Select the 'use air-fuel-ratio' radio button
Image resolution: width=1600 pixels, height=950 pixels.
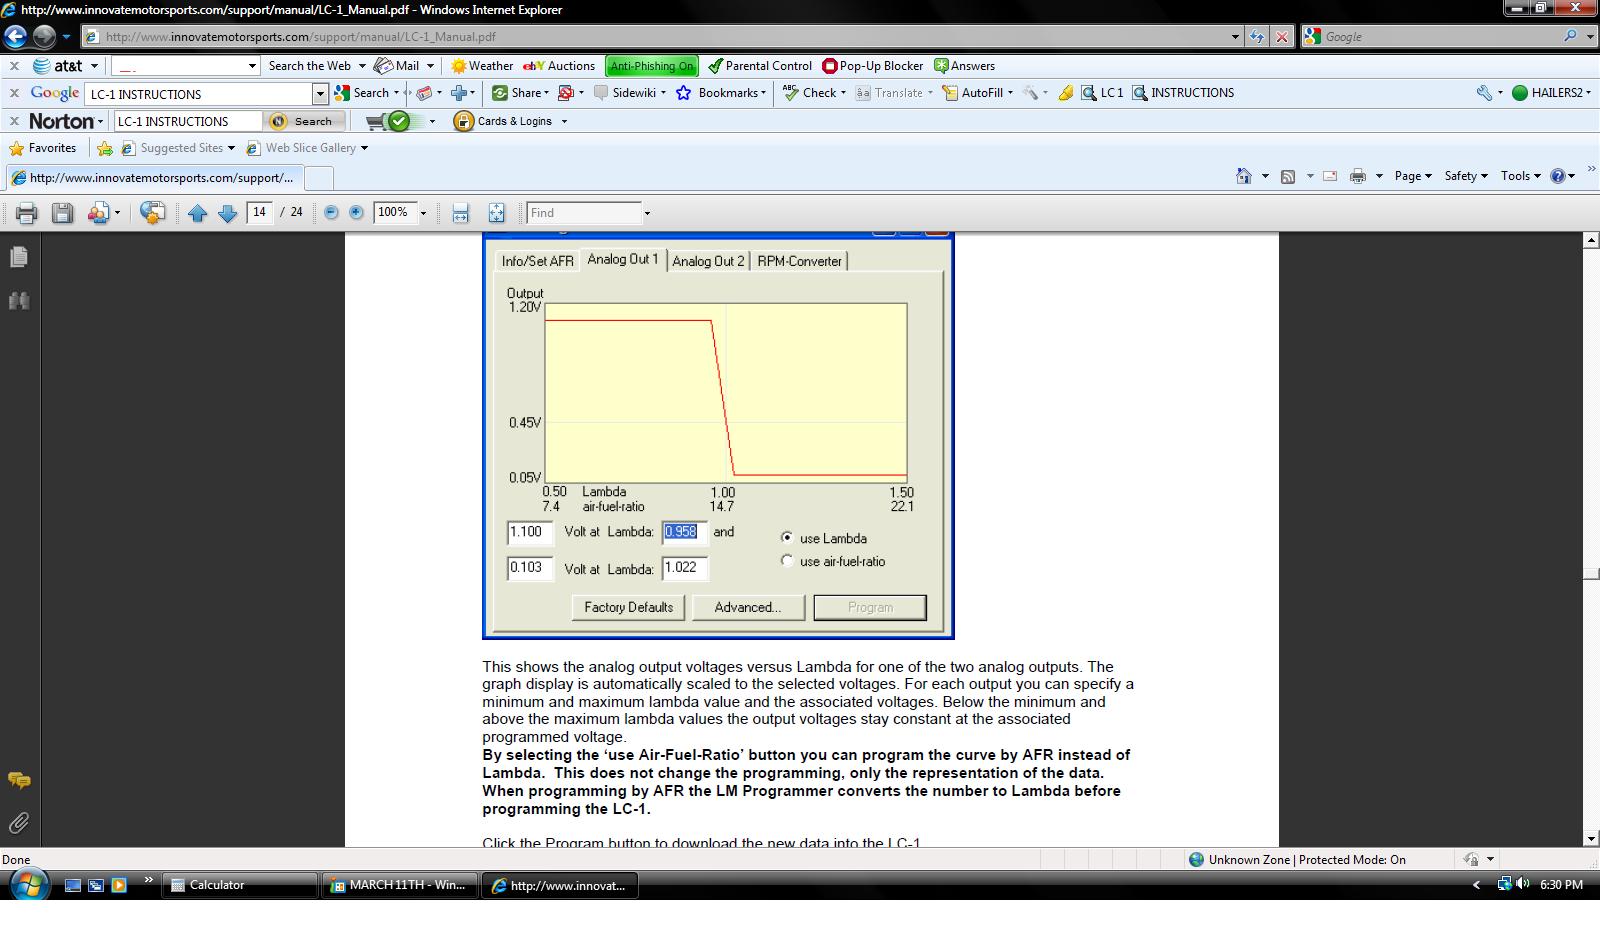click(x=787, y=561)
